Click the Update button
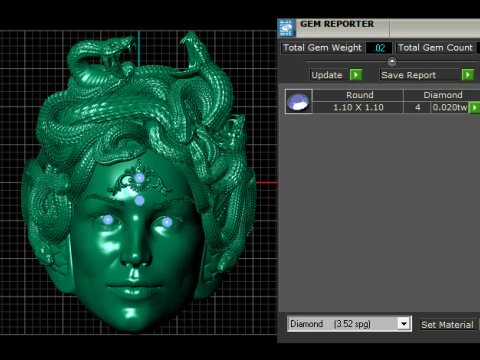The image size is (480, 360). [329, 75]
